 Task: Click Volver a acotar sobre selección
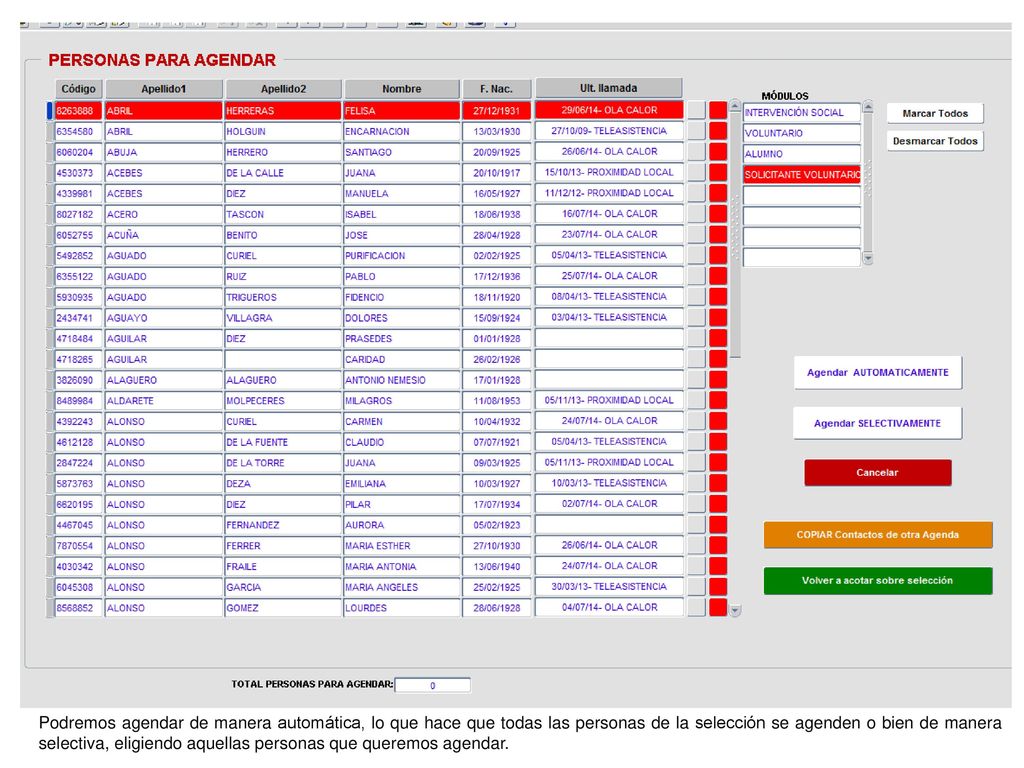pos(878,581)
